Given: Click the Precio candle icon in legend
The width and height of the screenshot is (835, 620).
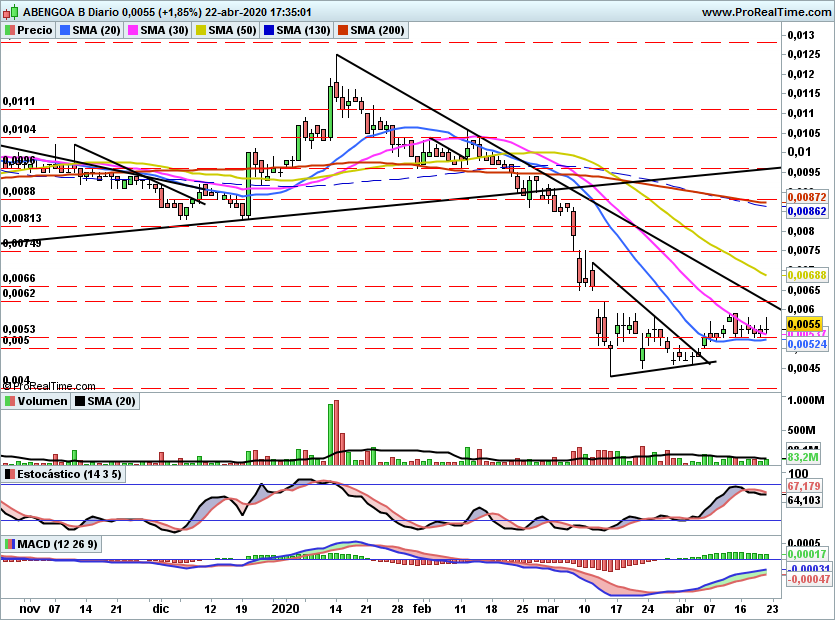Looking at the screenshot, I should pyautogui.click(x=9, y=30).
